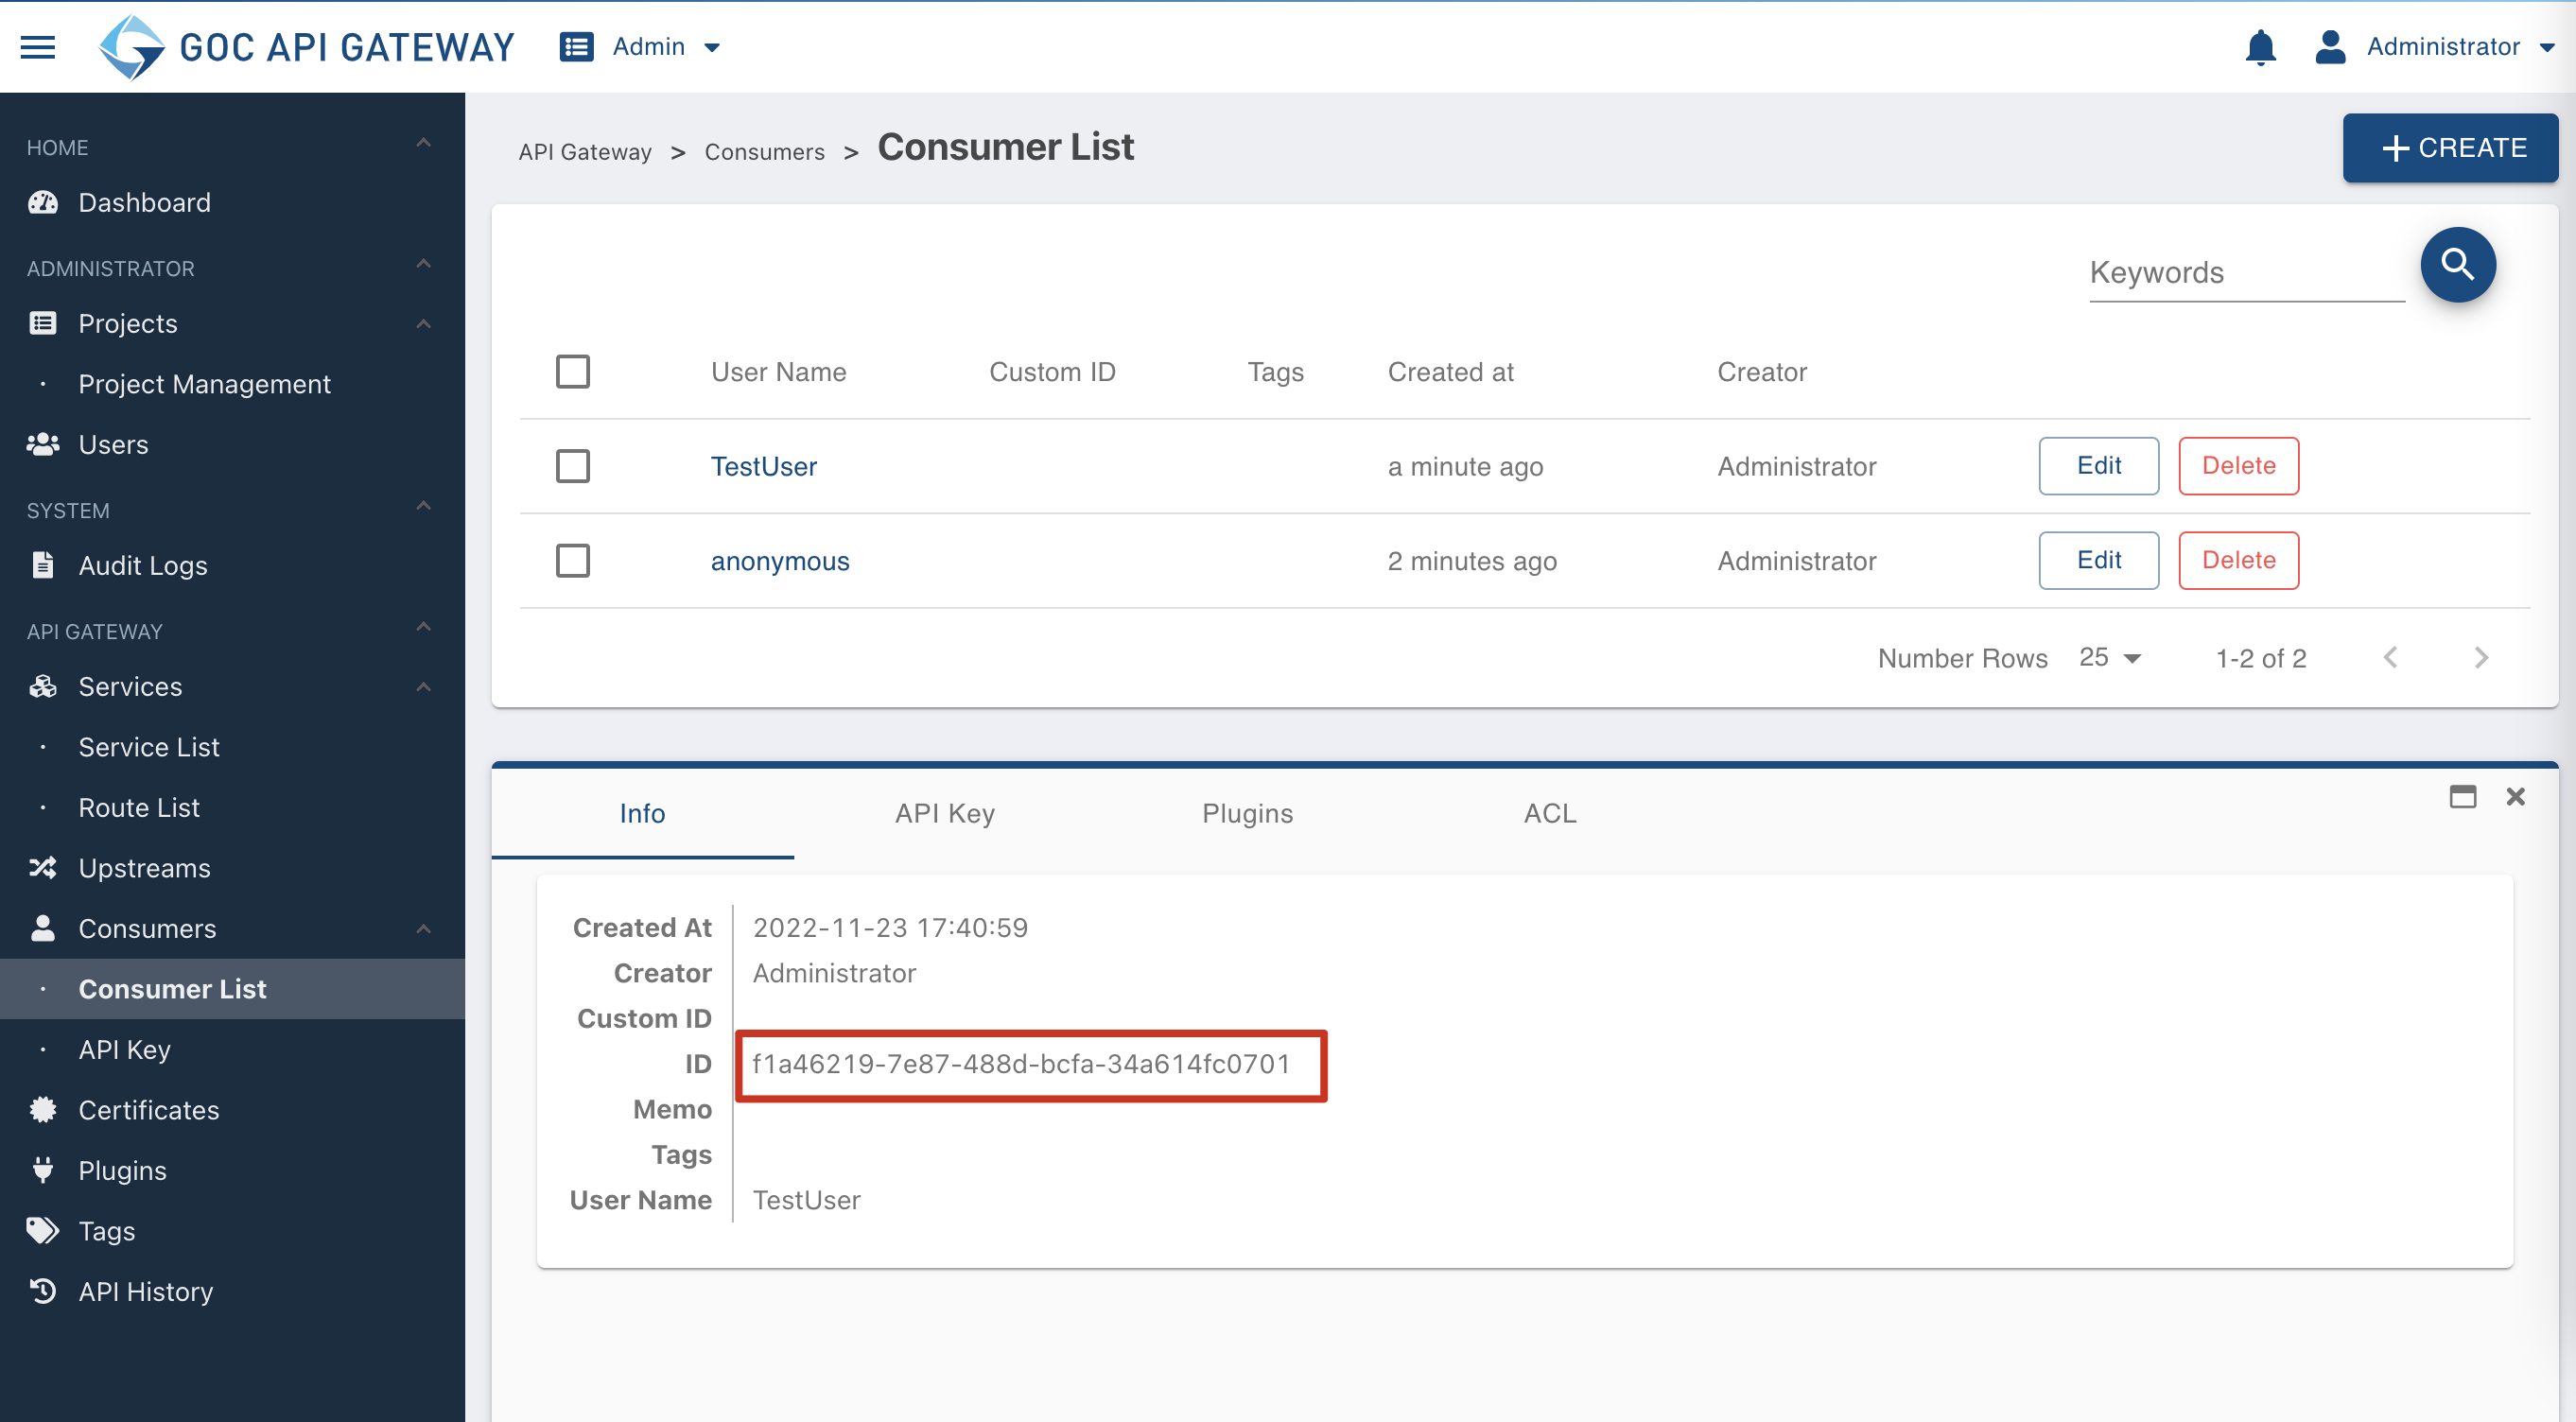Delete the TestUser consumer
Viewport: 2576px width, 1422px height.
(x=2238, y=466)
